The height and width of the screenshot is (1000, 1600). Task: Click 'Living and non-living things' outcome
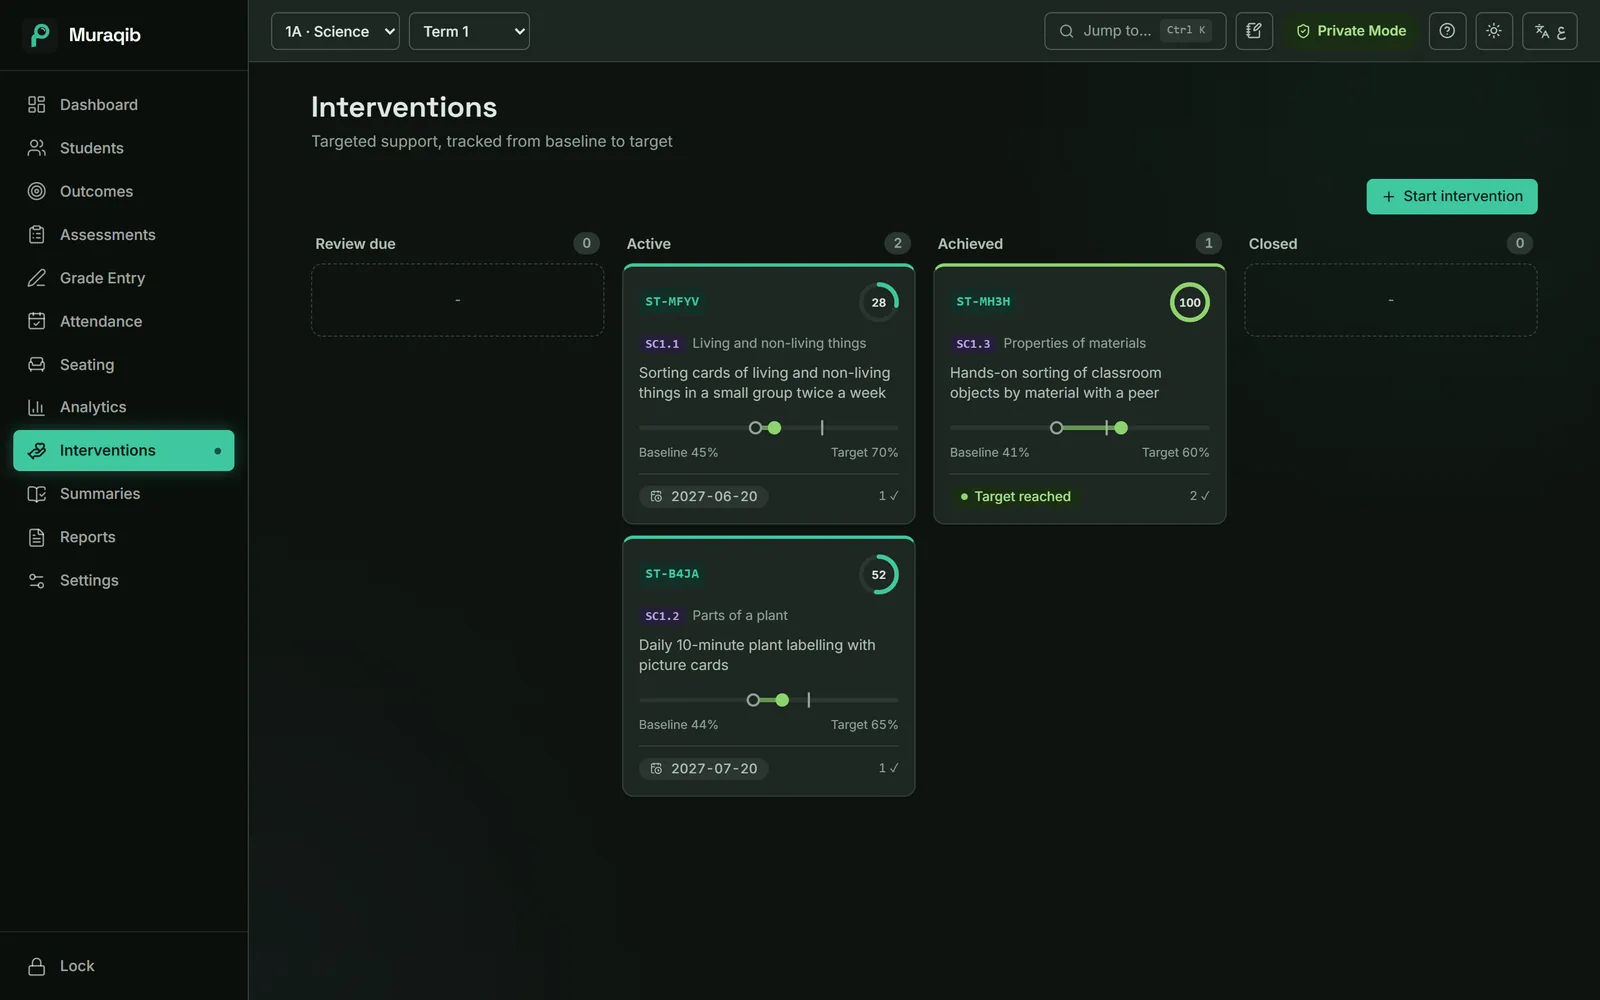tap(779, 343)
